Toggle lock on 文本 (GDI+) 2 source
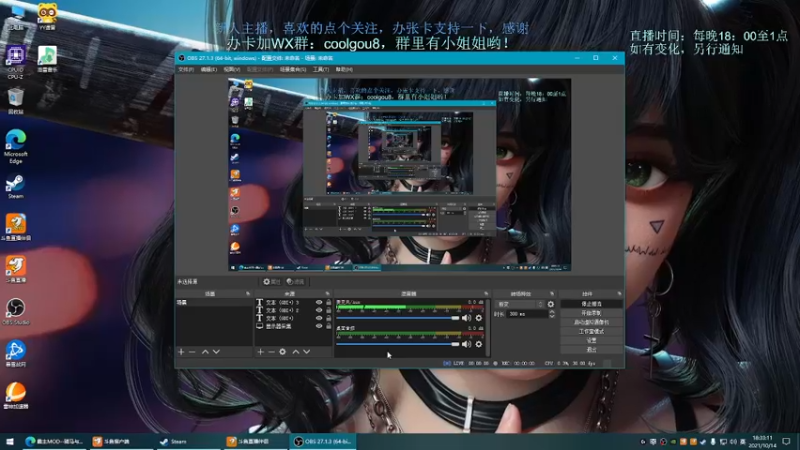Screen dimensions: 800x450 [329, 310]
